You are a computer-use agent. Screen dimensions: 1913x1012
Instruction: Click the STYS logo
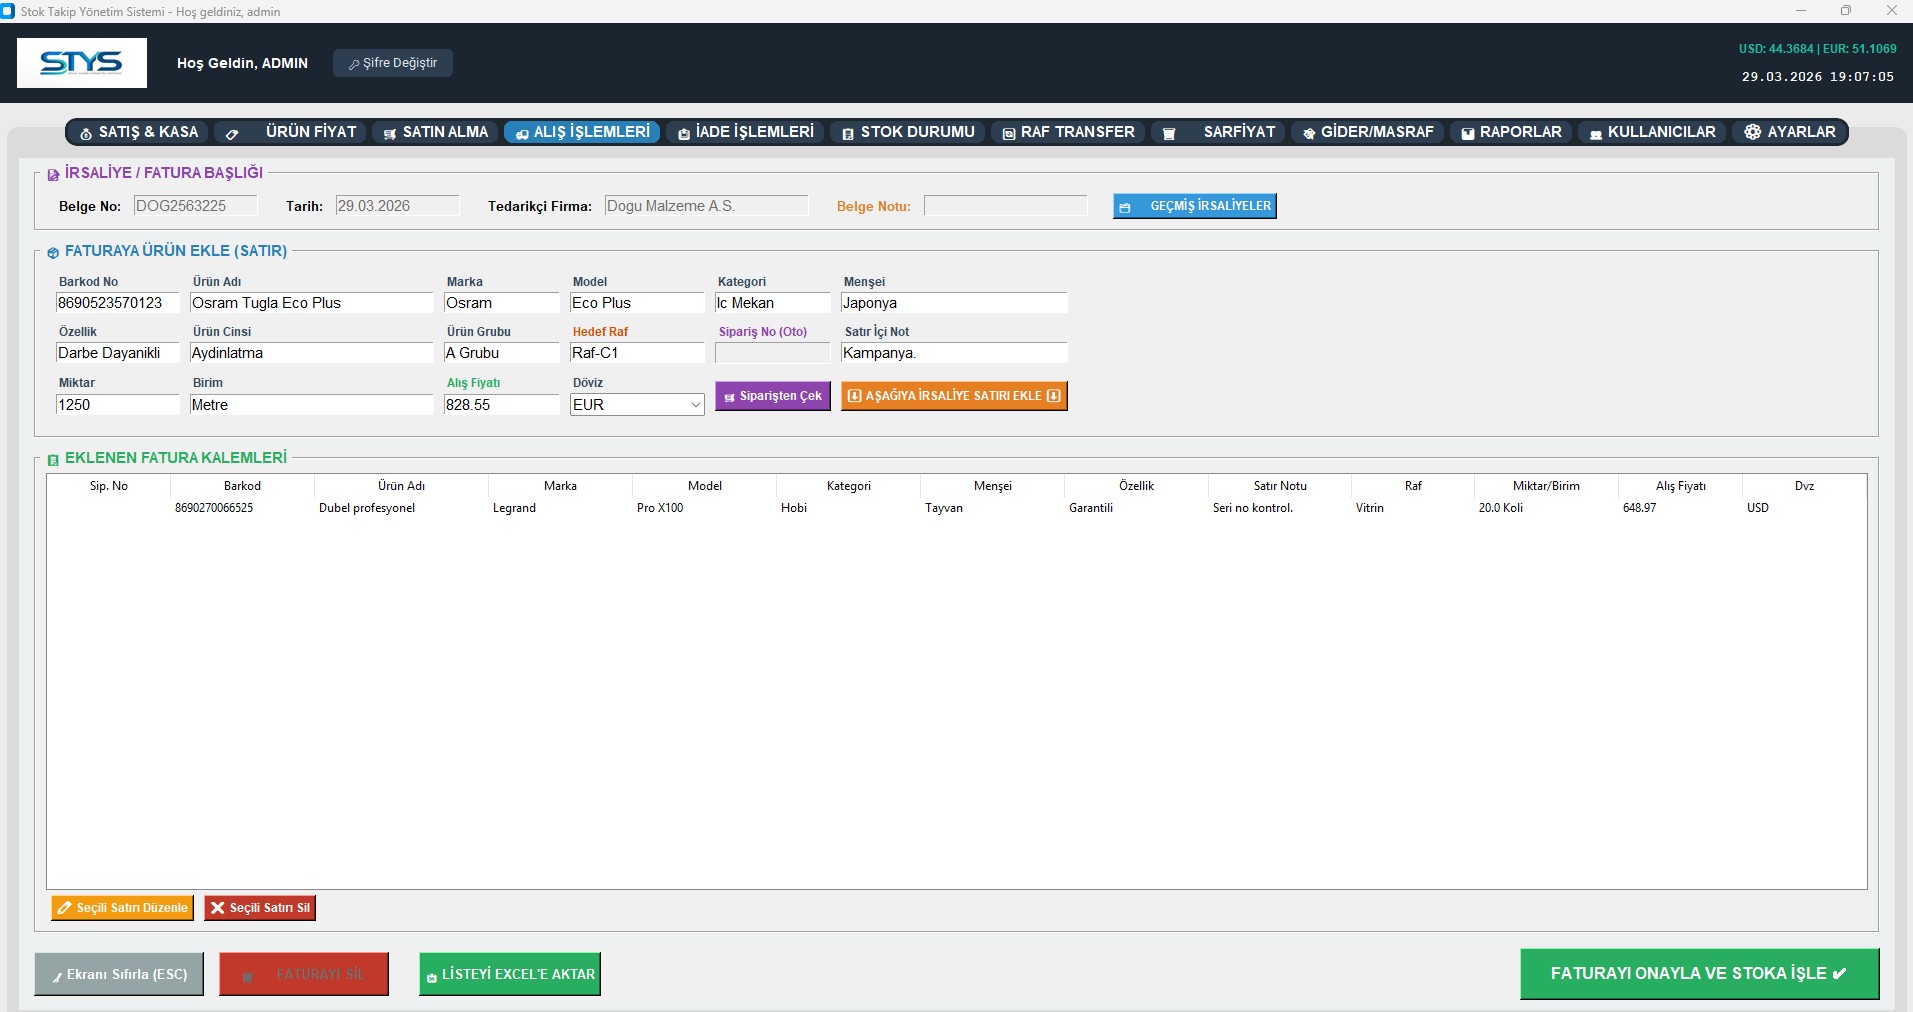[82, 63]
